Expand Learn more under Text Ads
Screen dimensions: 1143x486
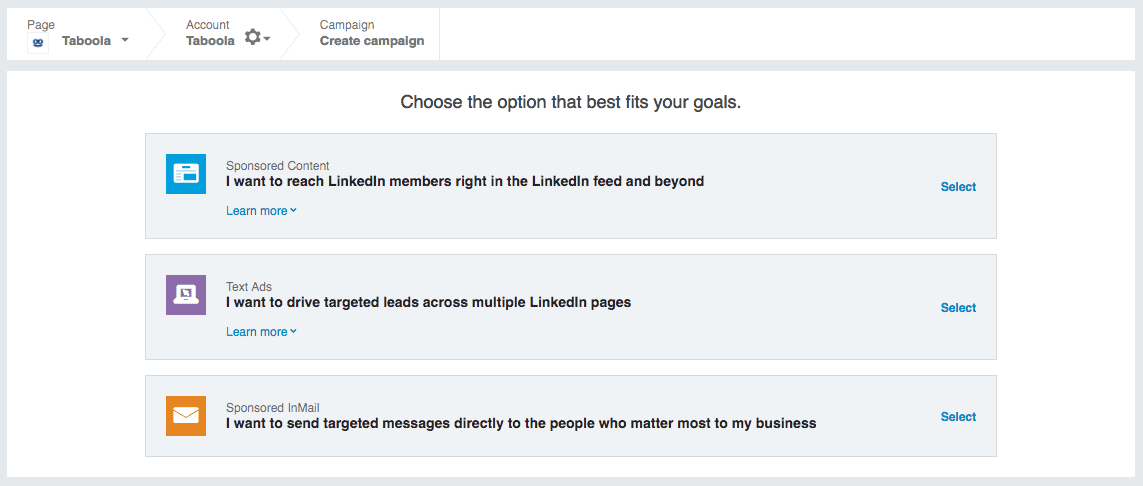click(262, 332)
